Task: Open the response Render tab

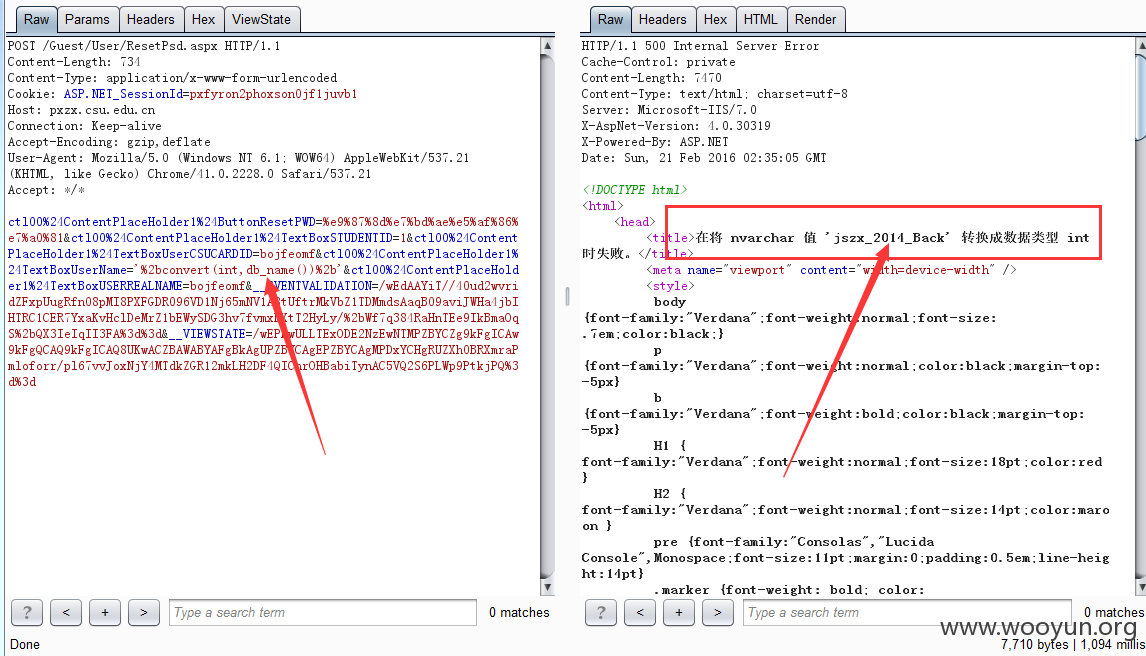Action: [x=816, y=20]
